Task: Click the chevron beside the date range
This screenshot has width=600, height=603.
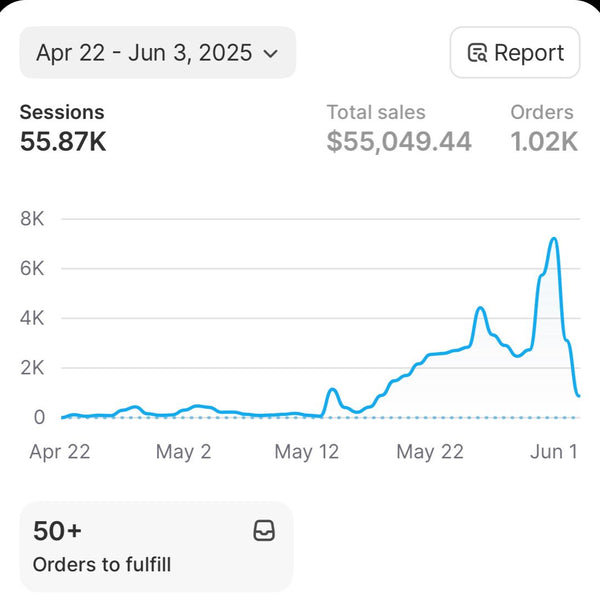Action: click(x=270, y=54)
